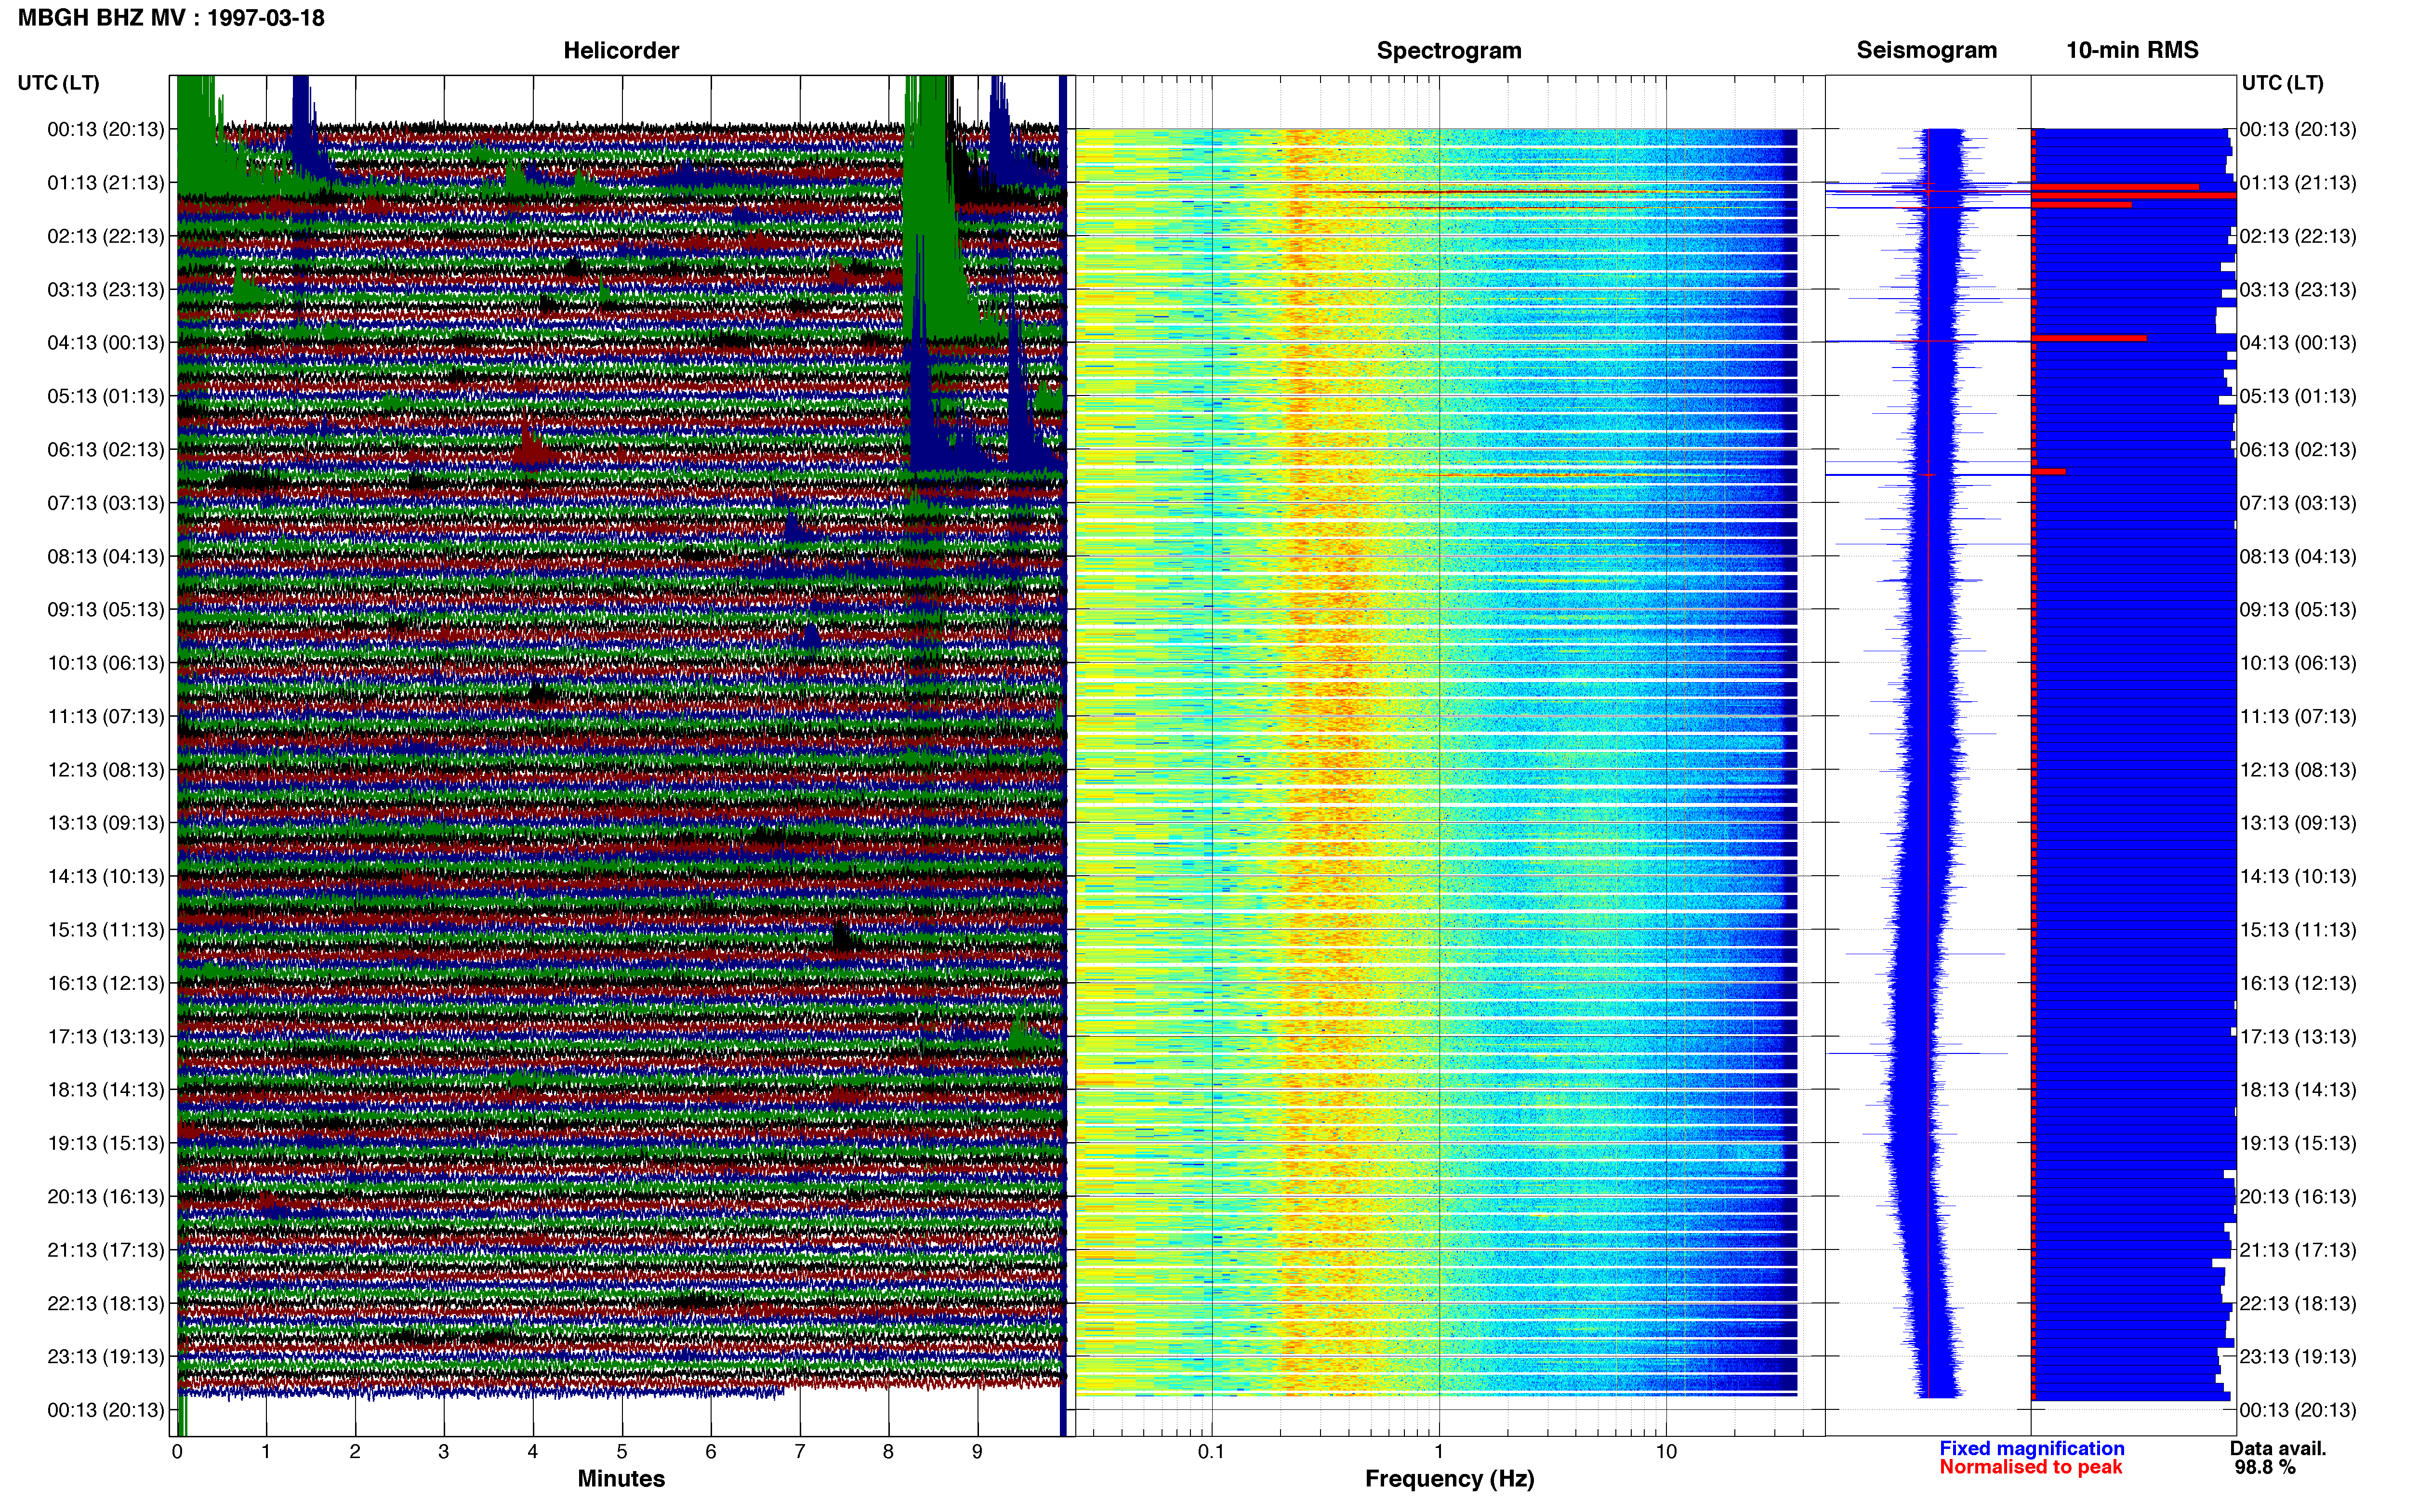Click the plot title MBGH BHZ MV : 1997-03-18
Screen dimensions: 2418x1512
click(171, 18)
